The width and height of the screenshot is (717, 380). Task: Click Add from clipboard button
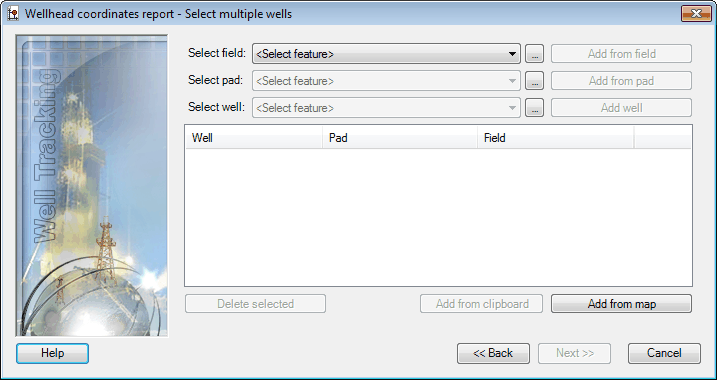click(482, 304)
